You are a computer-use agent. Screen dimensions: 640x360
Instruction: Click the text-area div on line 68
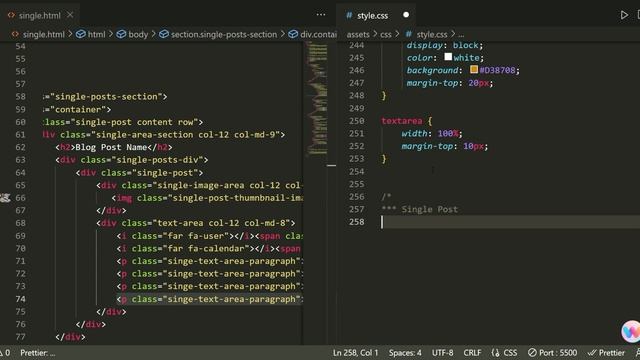pos(196,223)
